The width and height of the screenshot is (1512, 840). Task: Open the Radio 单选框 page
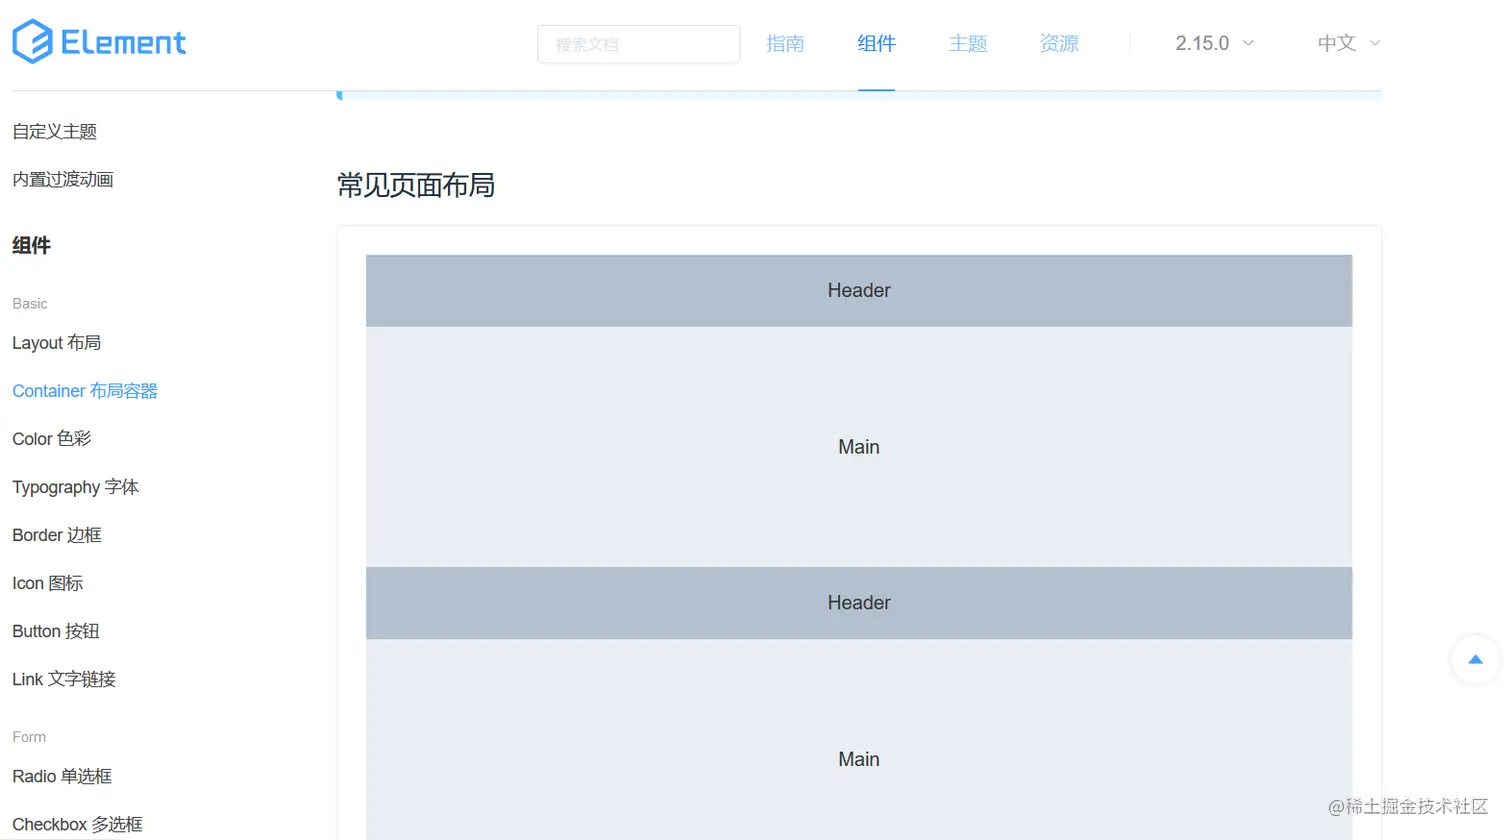[62, 776]
